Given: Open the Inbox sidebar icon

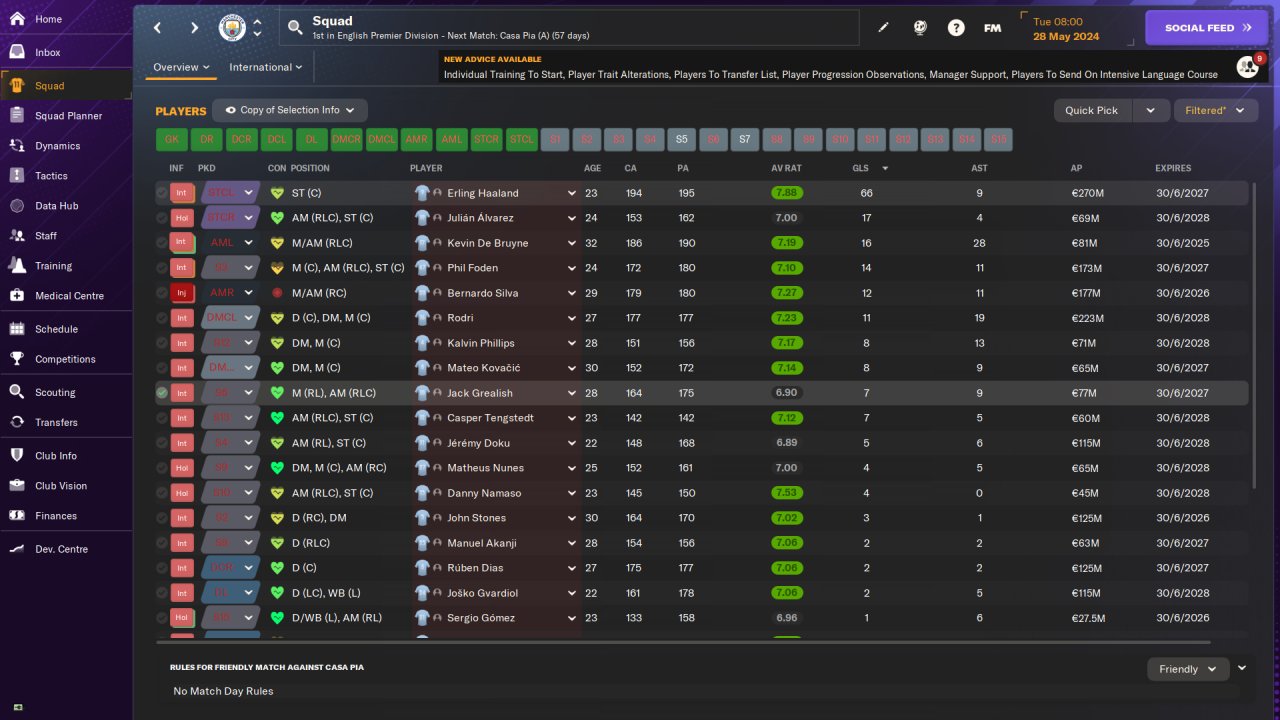Looking at the screenshot, I should point(17,52).
